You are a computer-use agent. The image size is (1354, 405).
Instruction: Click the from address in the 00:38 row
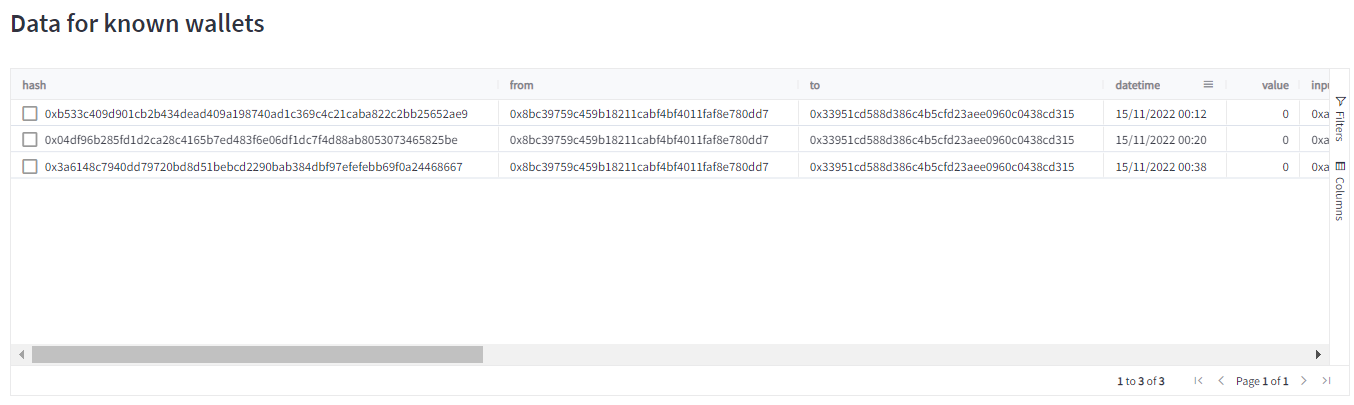coord(639,166)
